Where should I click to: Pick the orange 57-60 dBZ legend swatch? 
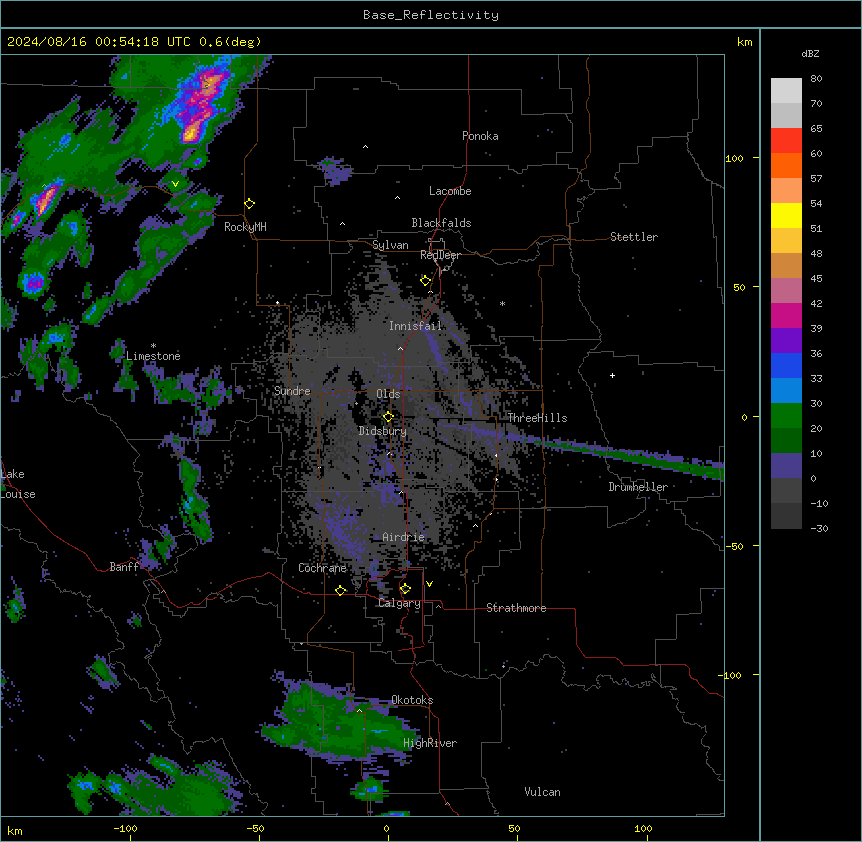[786, 165]
